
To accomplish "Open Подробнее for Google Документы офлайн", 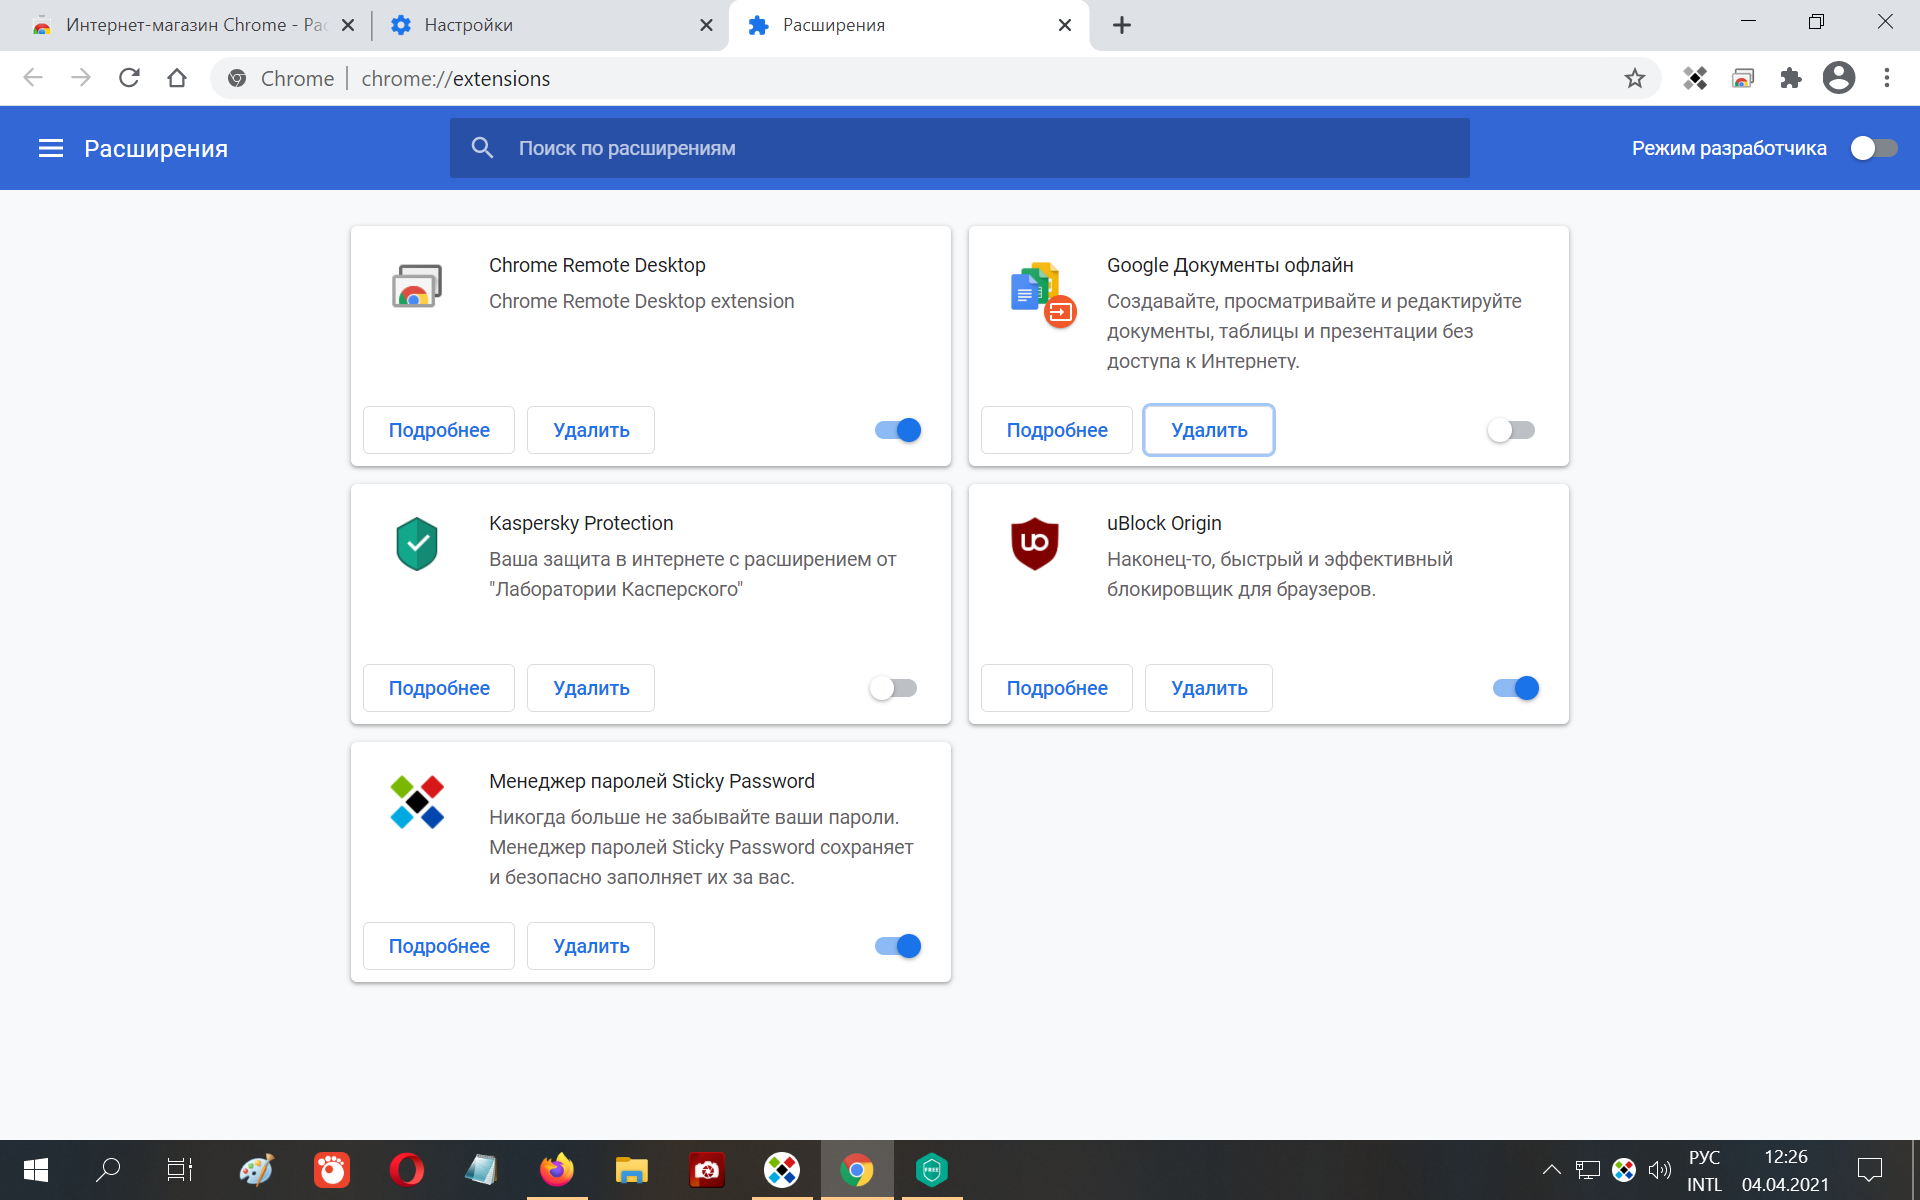I will pos(1057,430).
